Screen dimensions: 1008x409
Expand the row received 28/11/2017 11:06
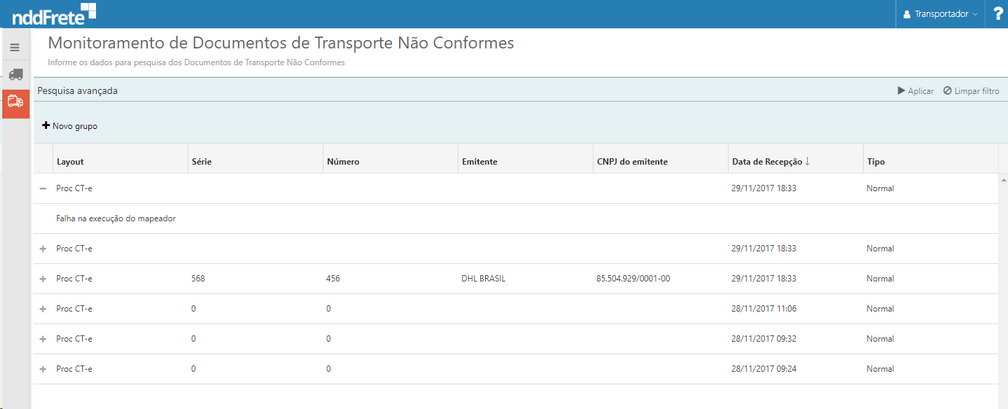(x=43, y=309)
